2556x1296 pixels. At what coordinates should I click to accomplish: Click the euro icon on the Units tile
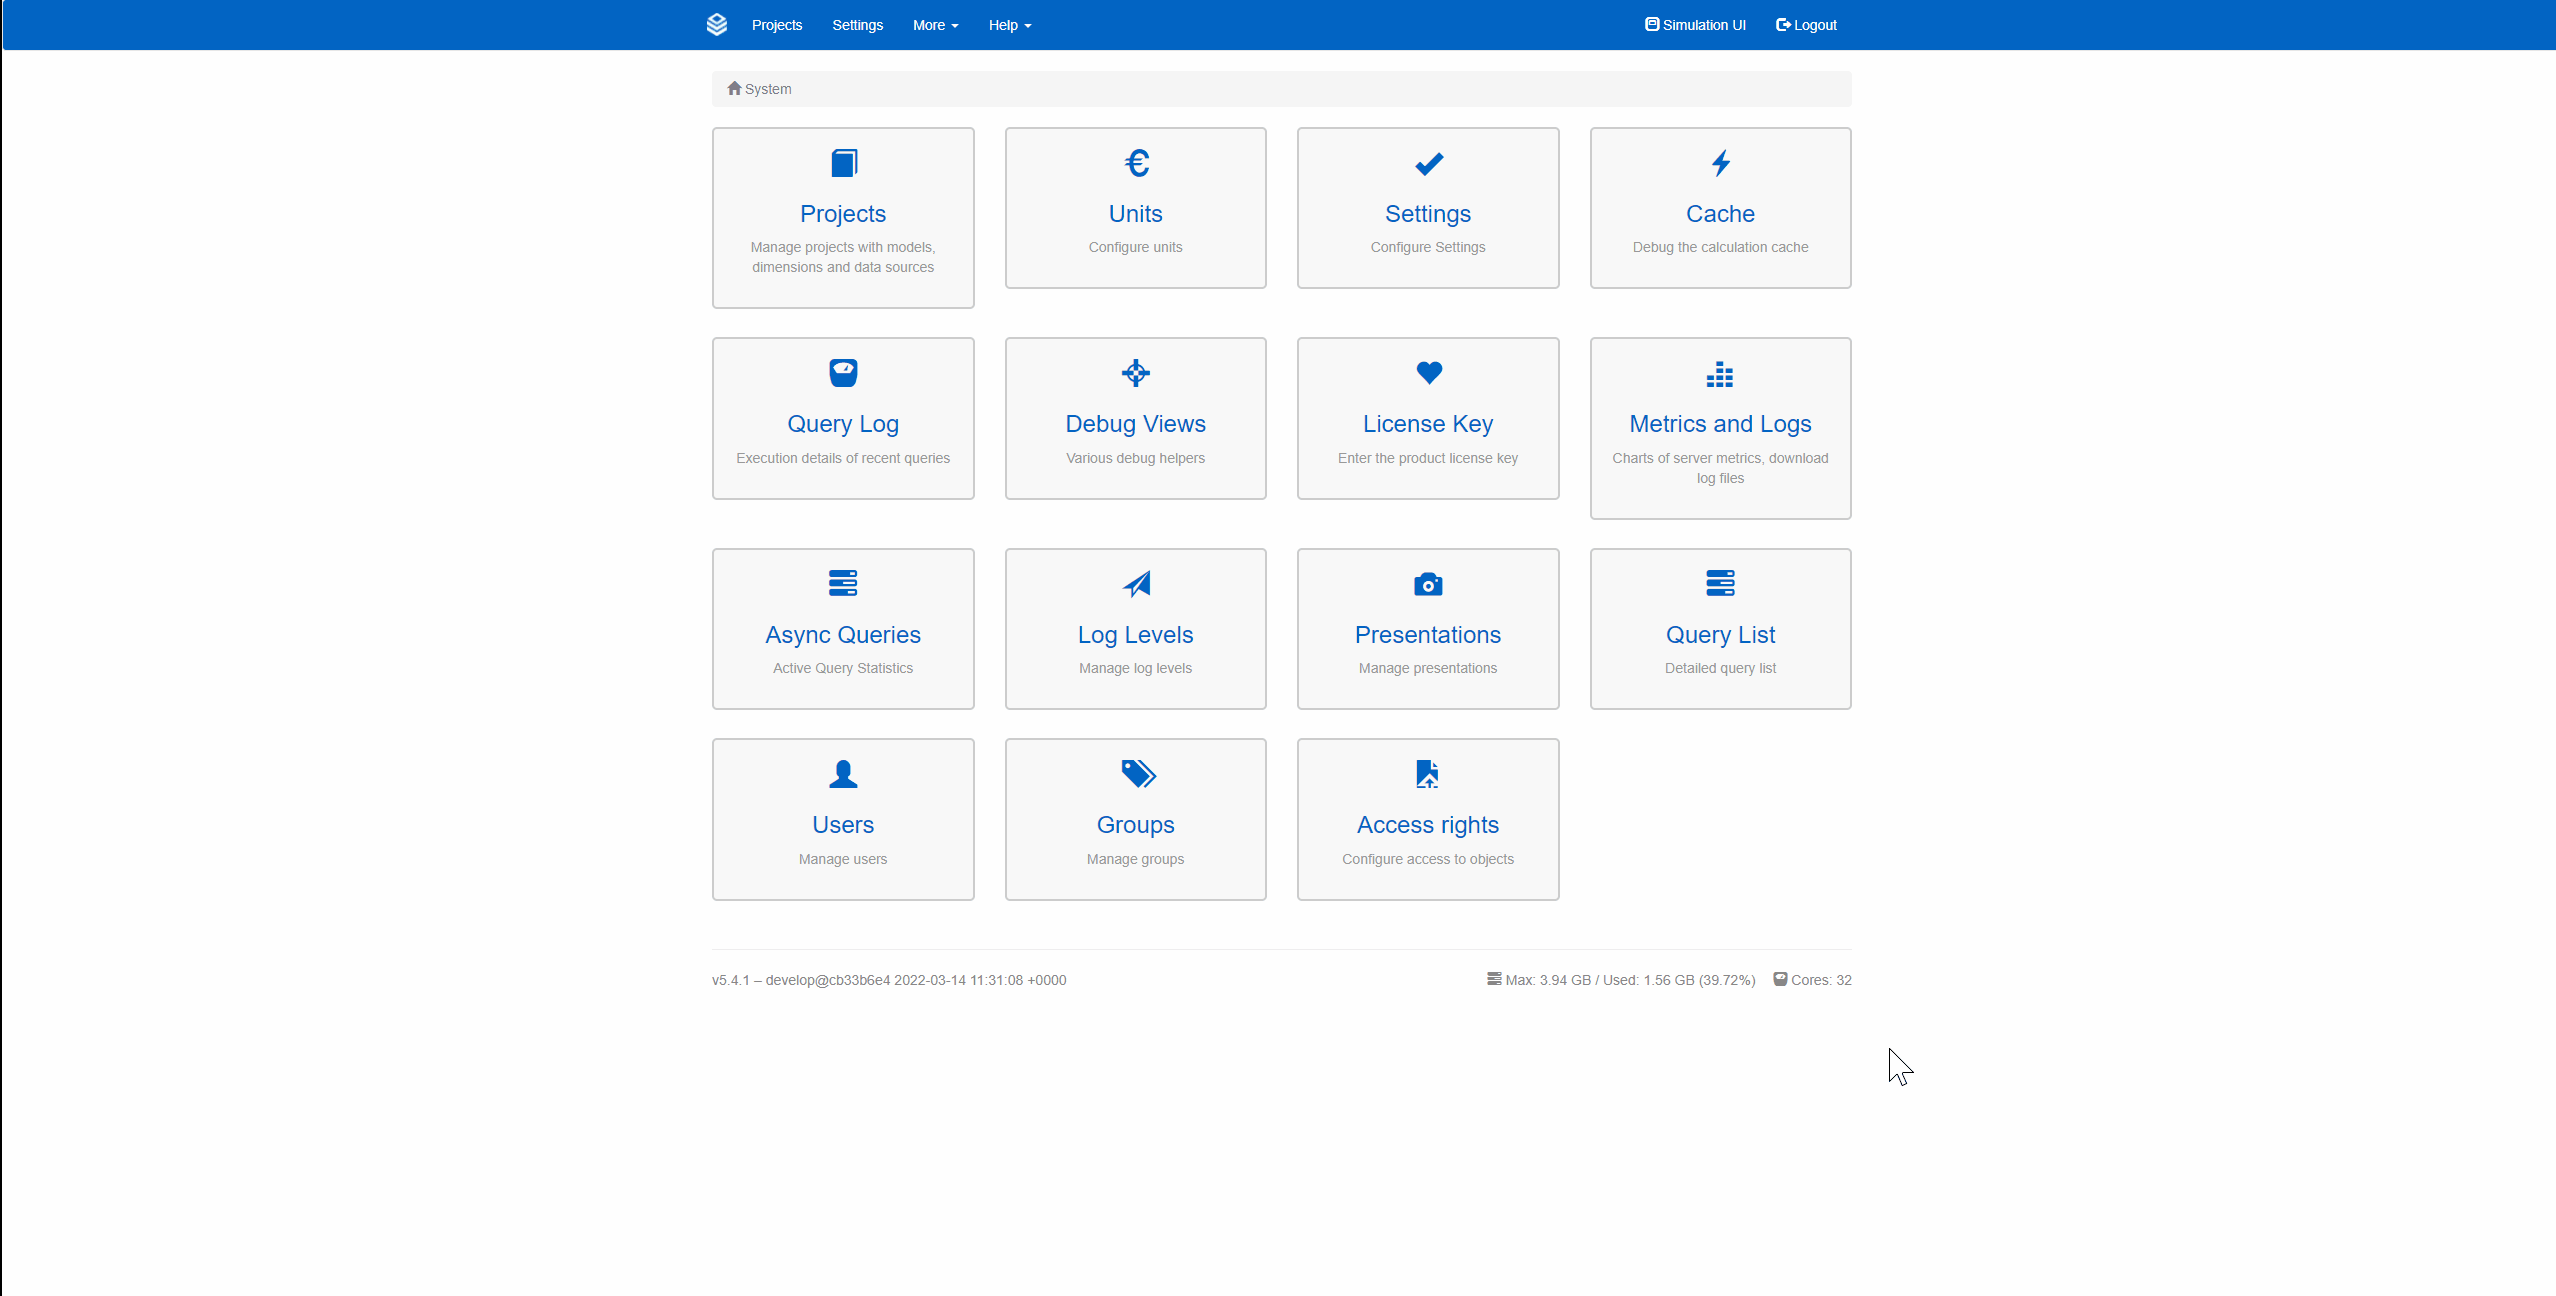pos(1135,163)
